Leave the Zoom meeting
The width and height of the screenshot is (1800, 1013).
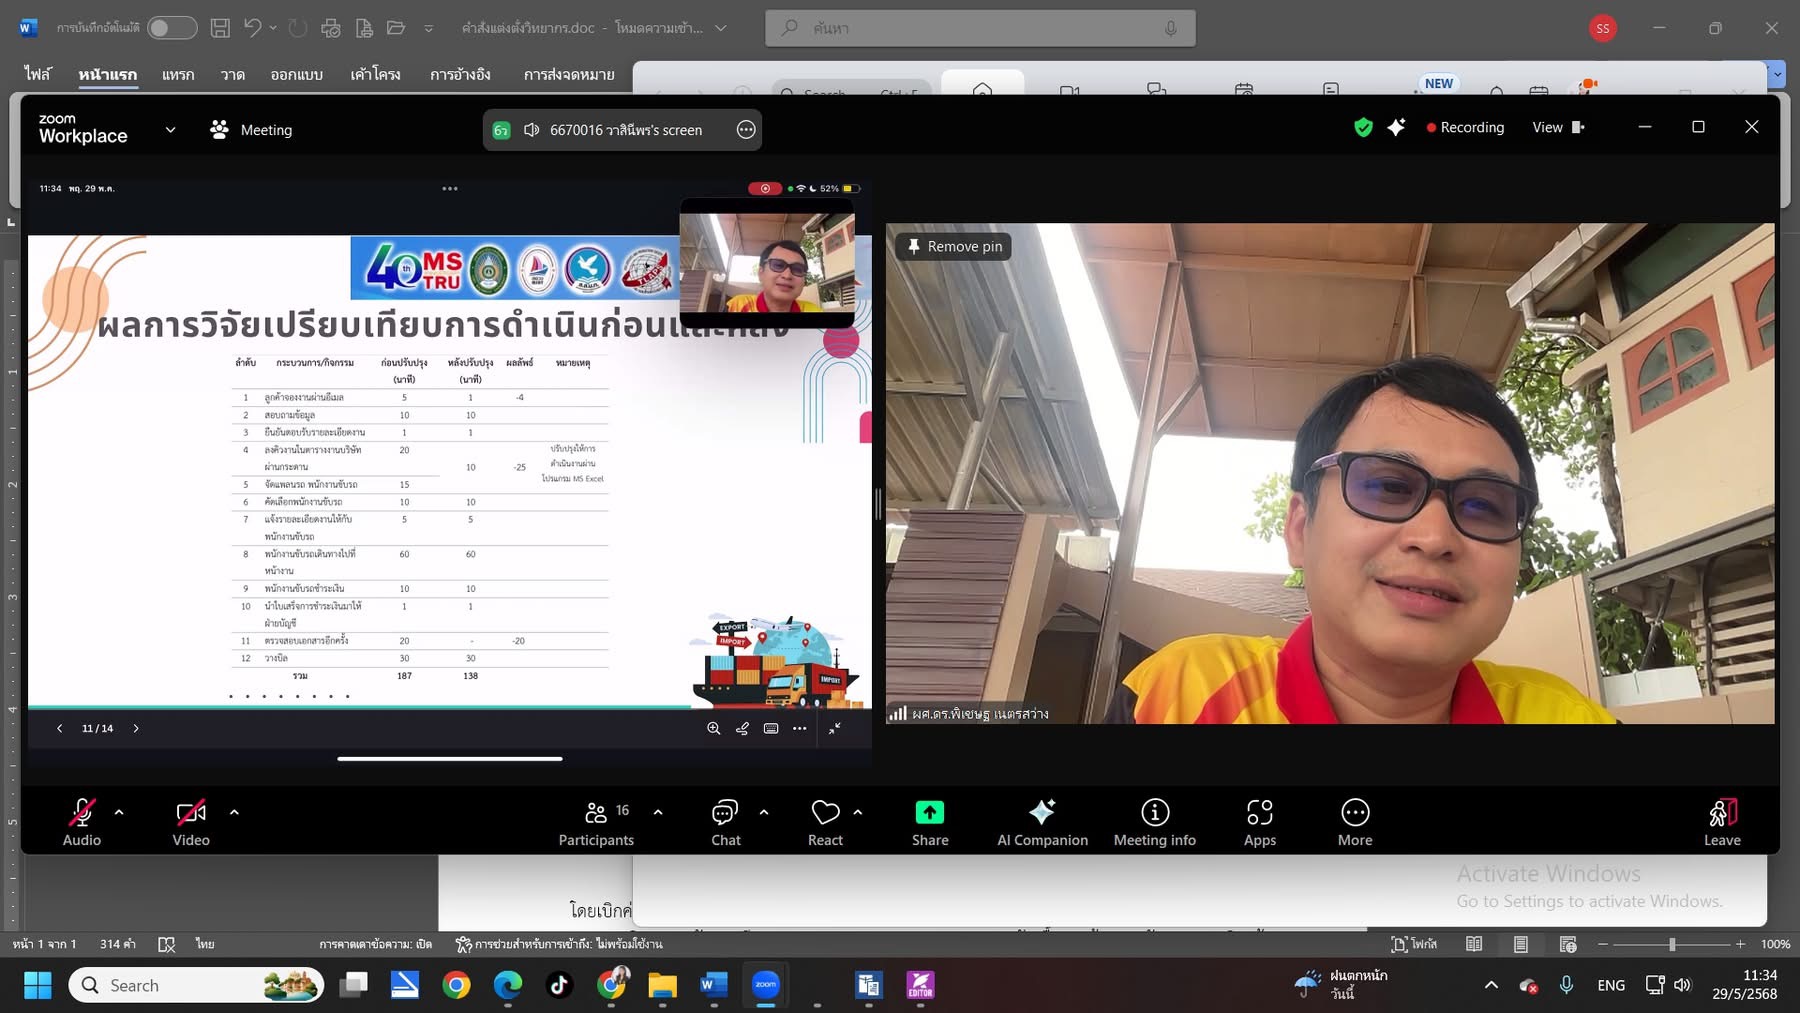(x=1721, y=822)
